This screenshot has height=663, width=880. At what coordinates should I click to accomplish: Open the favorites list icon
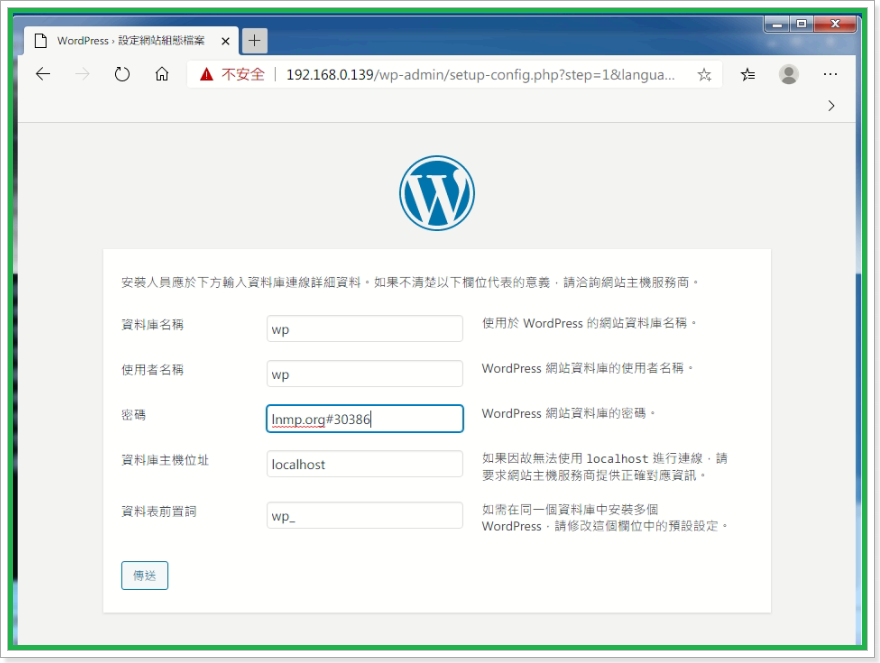(x=748, y=74)
